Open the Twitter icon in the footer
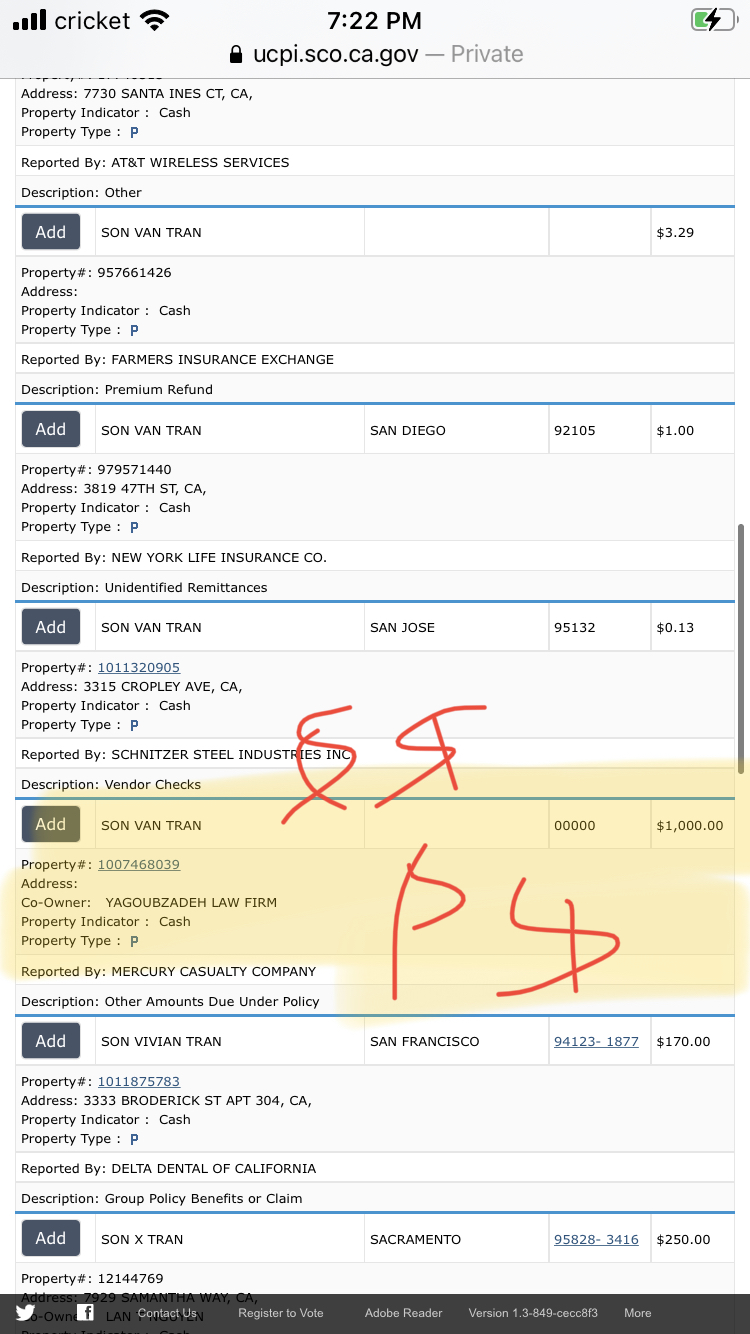The image size is (750, 1334). (x=25, y=1312)
